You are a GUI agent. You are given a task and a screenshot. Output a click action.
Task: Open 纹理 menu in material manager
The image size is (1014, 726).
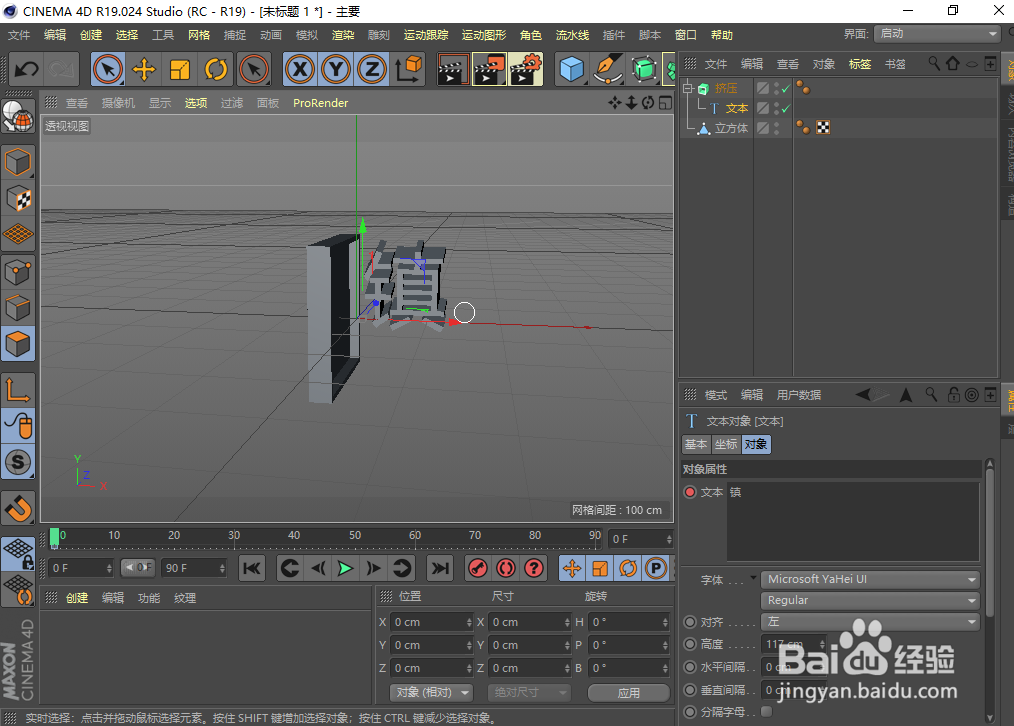184,598
